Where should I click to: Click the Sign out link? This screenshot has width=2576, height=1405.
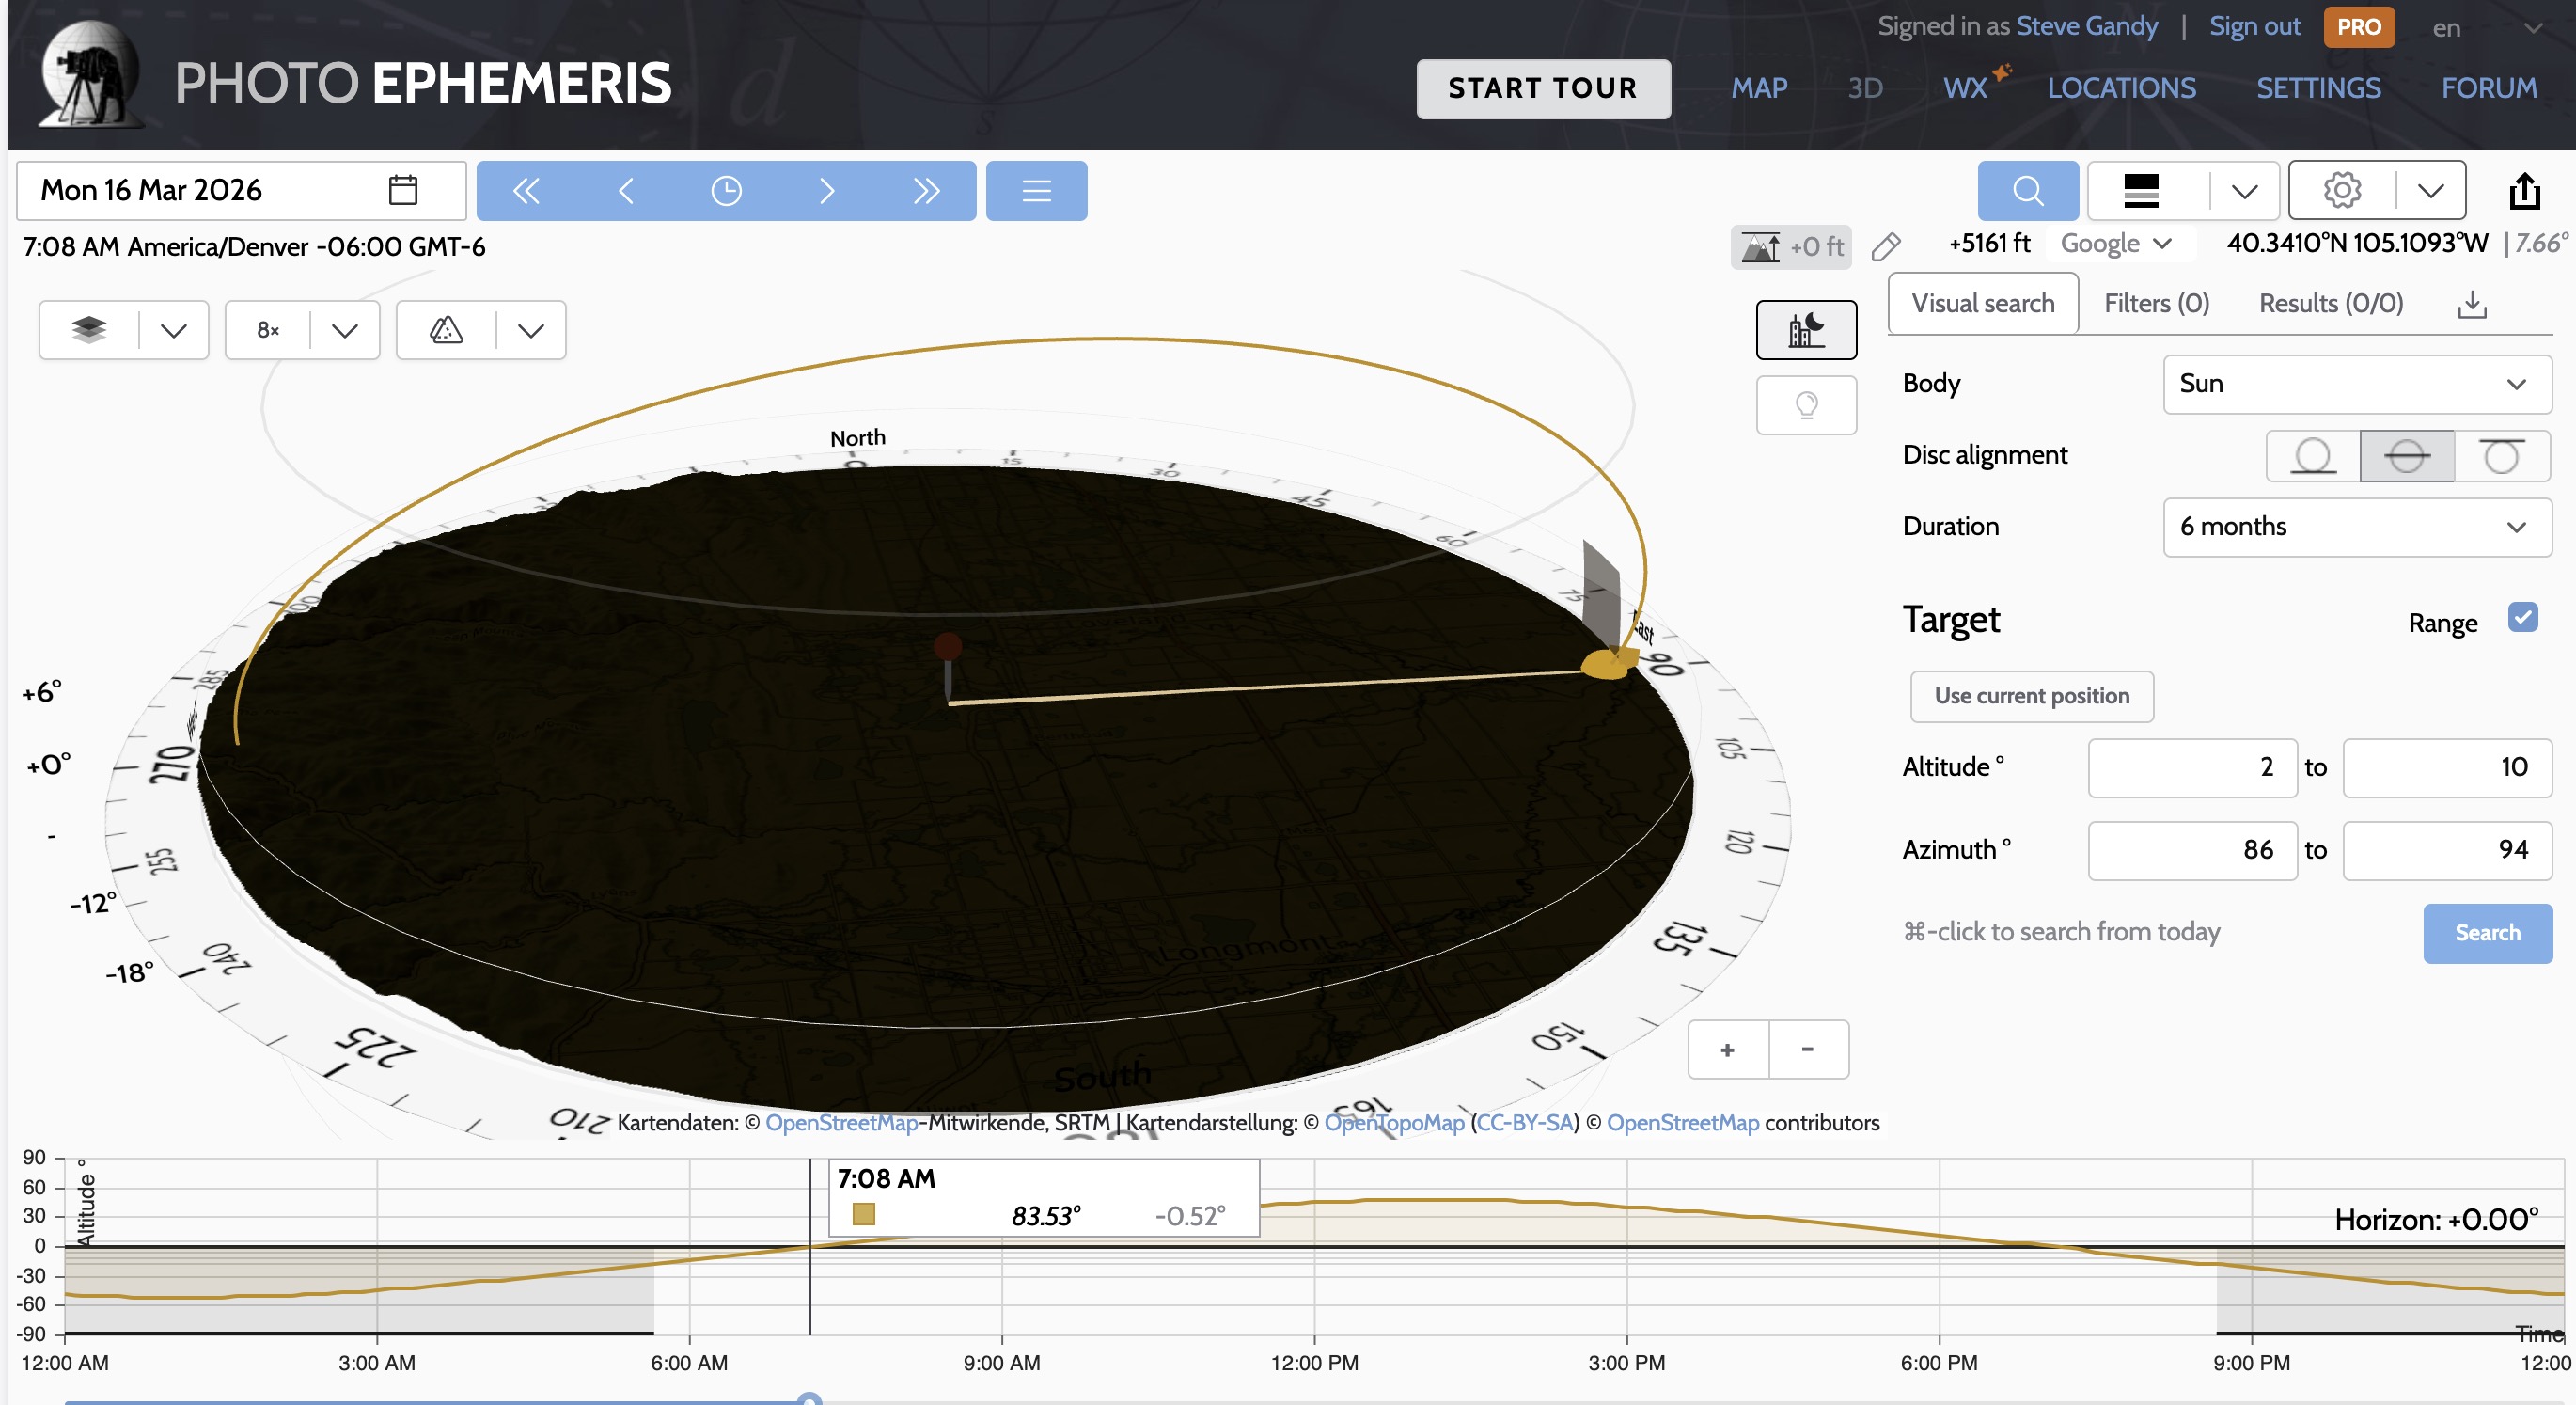2254,27
